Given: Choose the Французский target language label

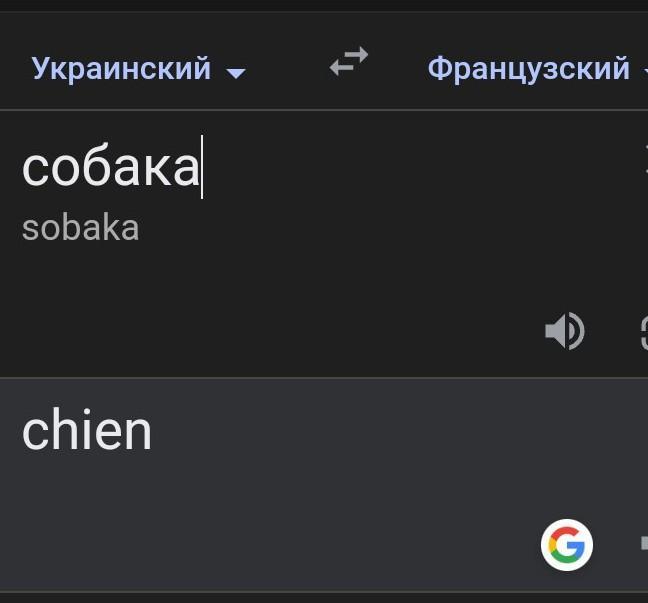Looking at the screenshot, I should click(528, 69).
